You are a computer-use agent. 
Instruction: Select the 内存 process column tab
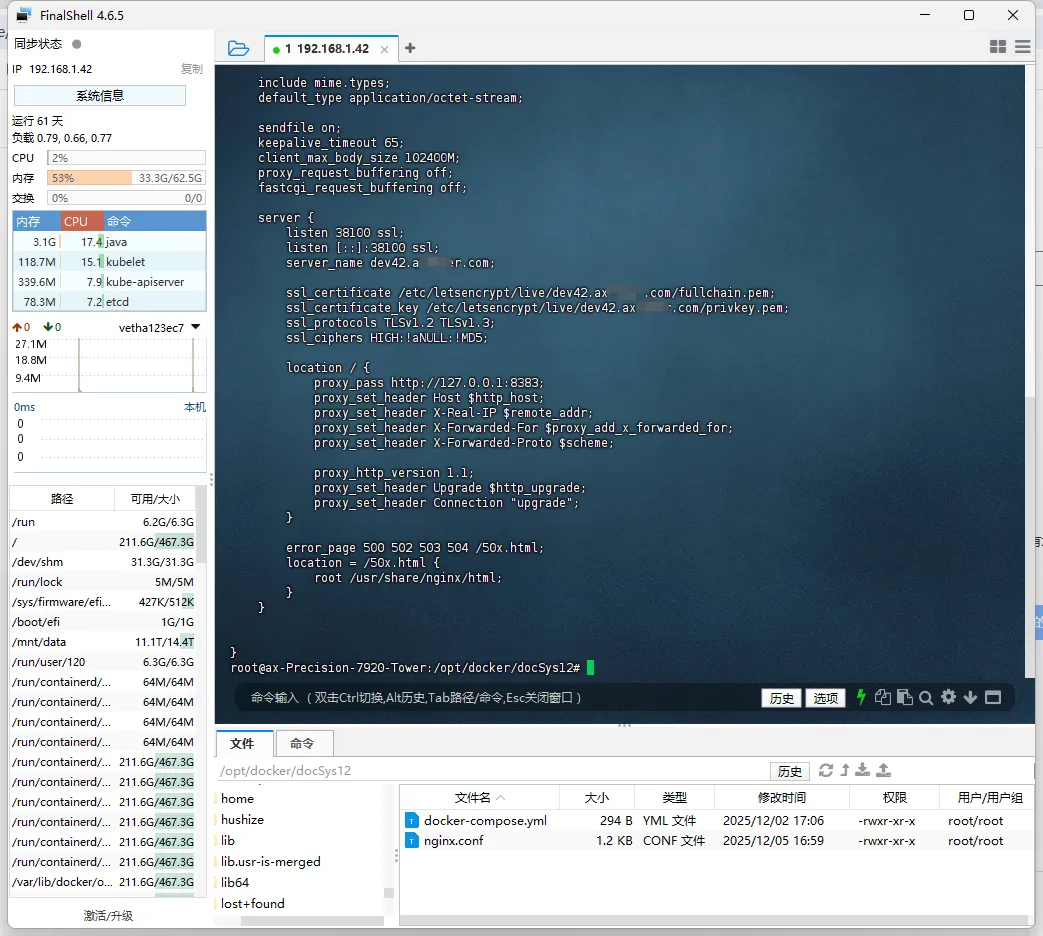[36, 222]
